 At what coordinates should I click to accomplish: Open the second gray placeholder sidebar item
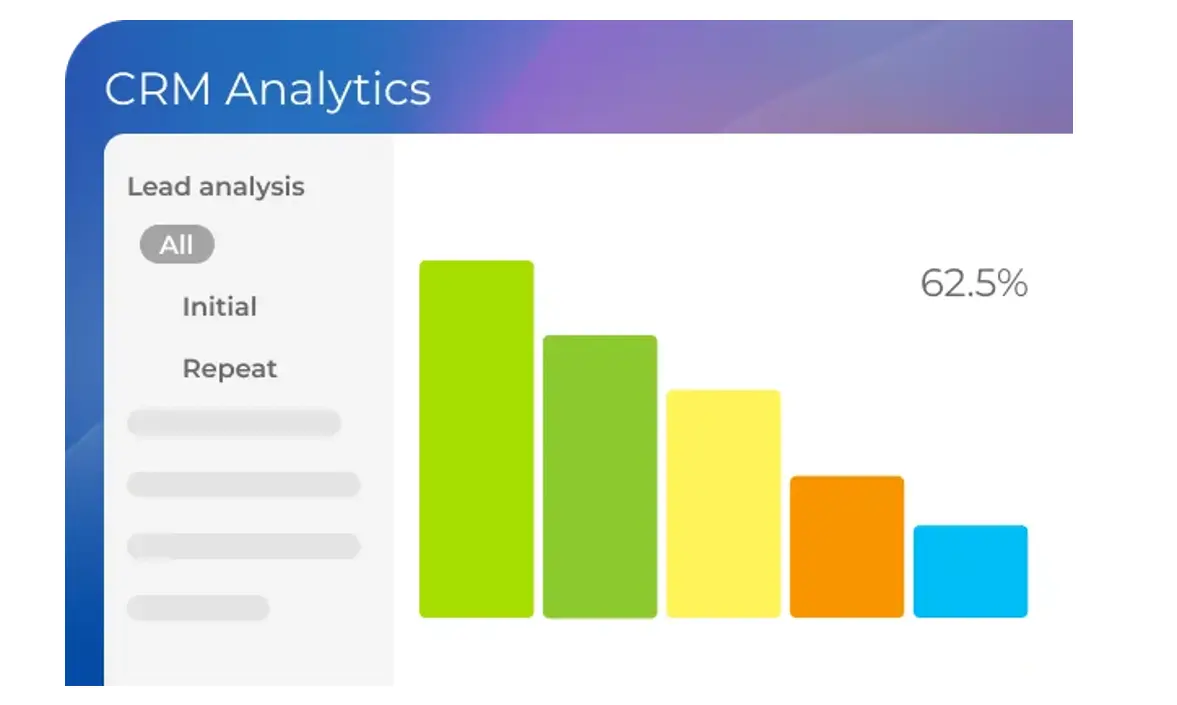pos(243,485)
